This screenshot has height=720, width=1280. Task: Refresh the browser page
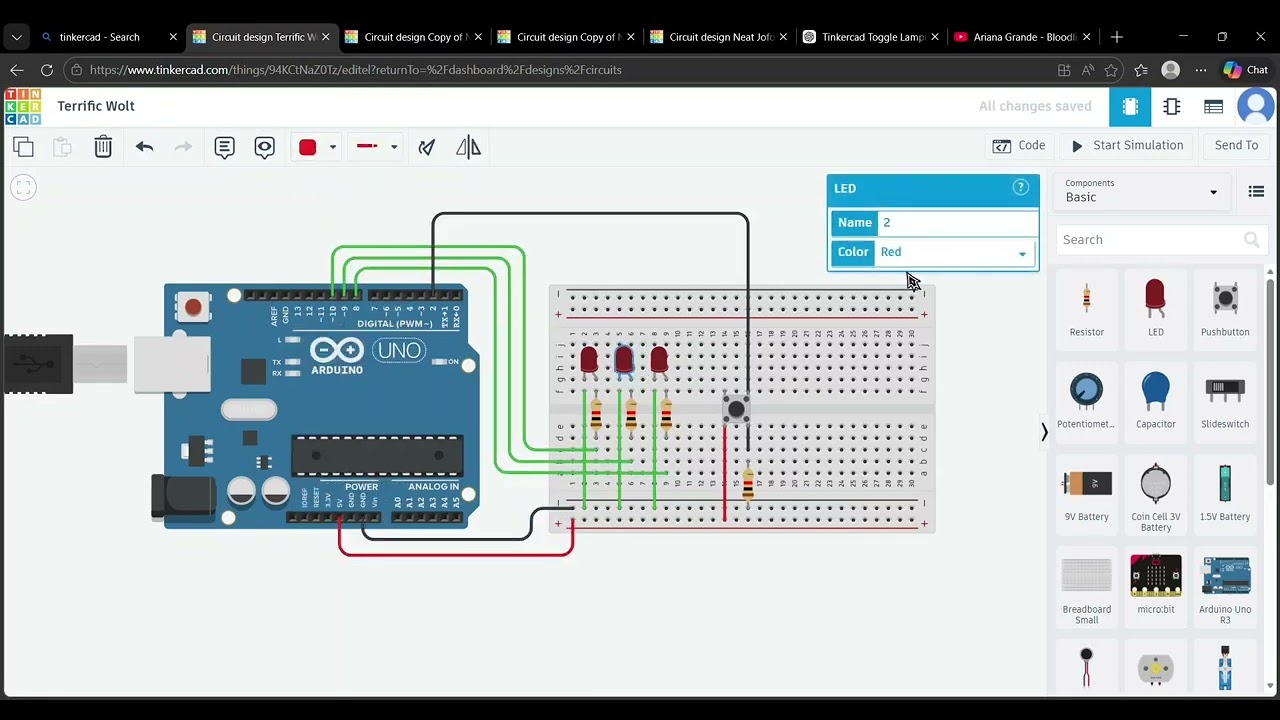(47, 70)
